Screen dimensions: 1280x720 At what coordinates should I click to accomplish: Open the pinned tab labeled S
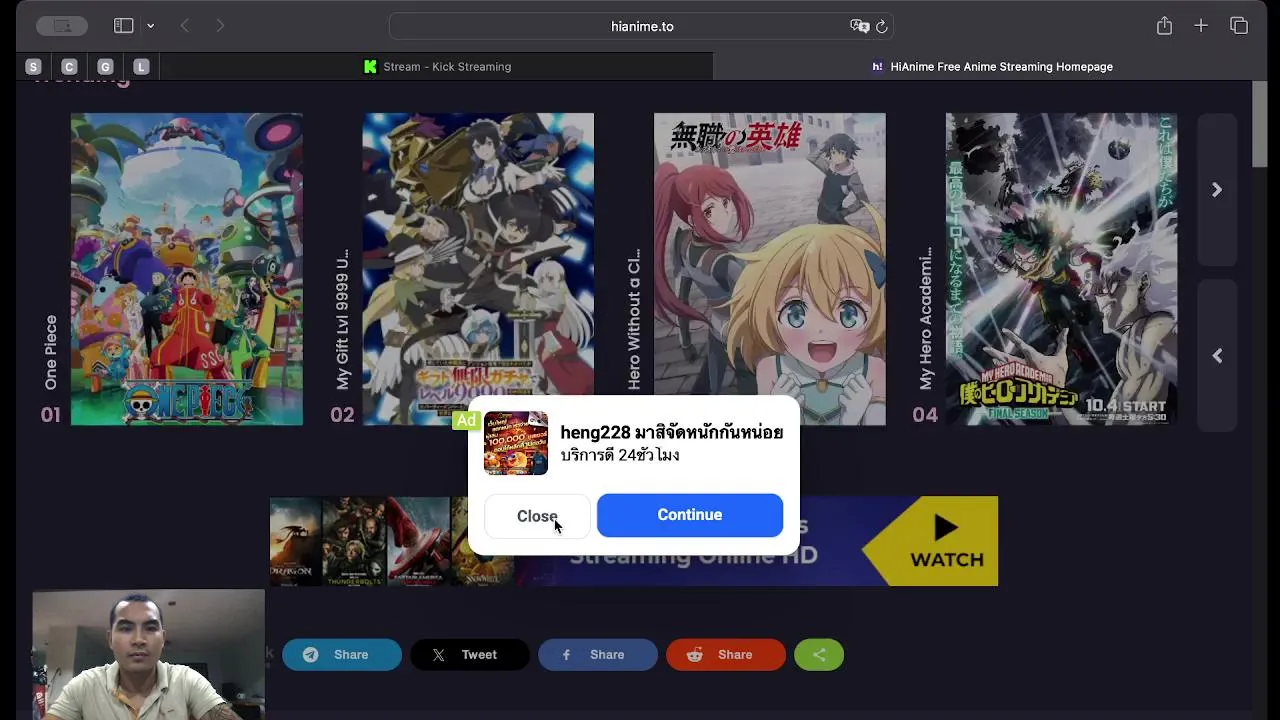[x=33, y=67]
